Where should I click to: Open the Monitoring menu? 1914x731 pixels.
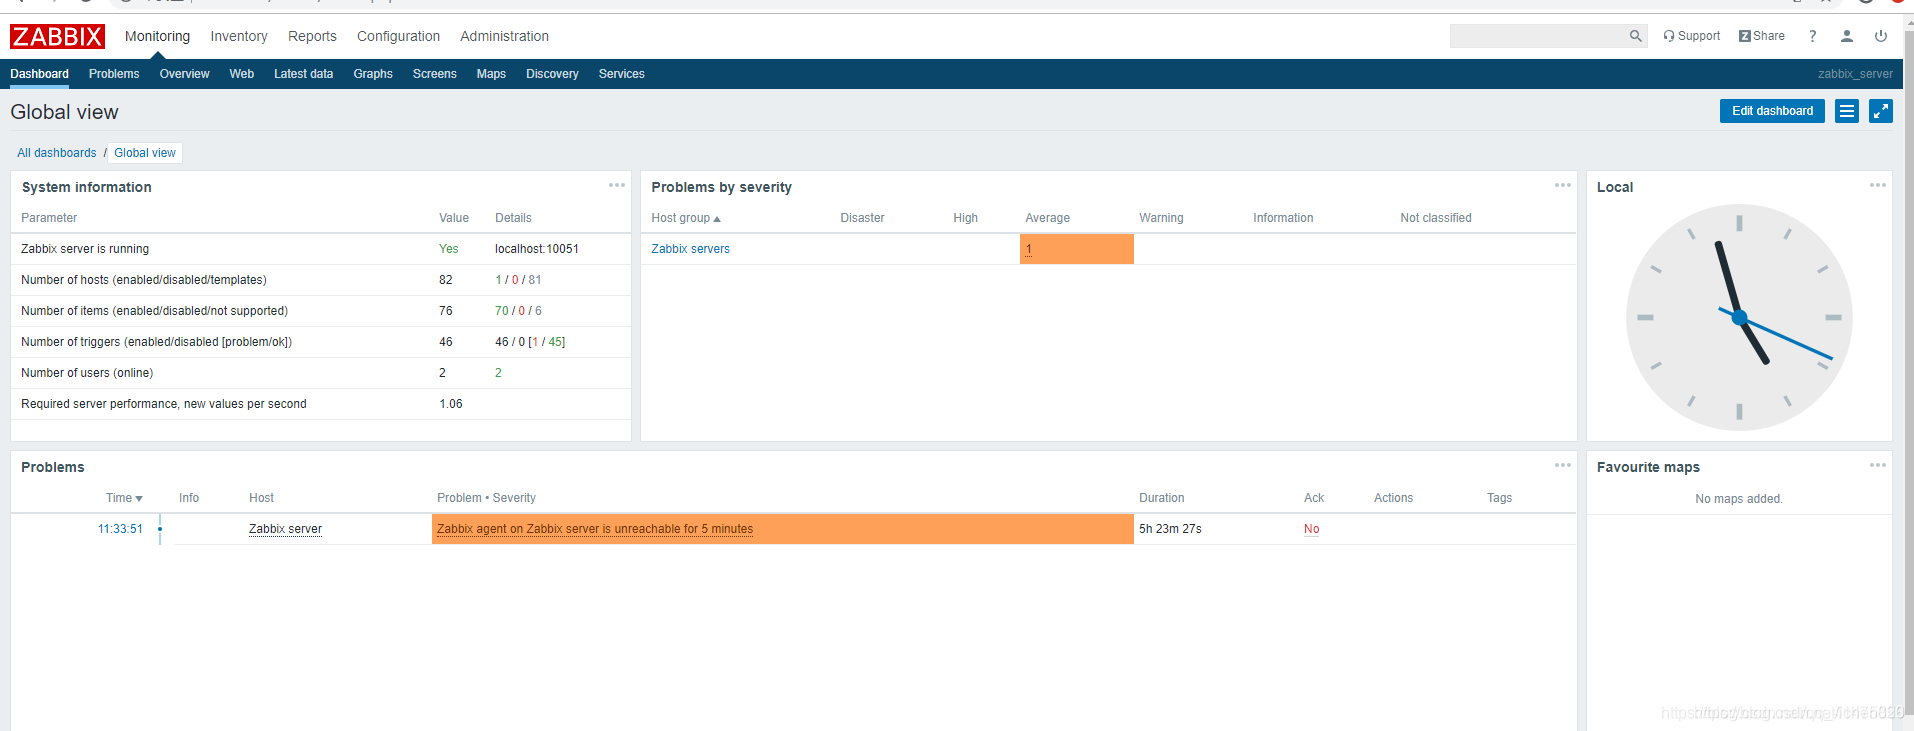157,36
